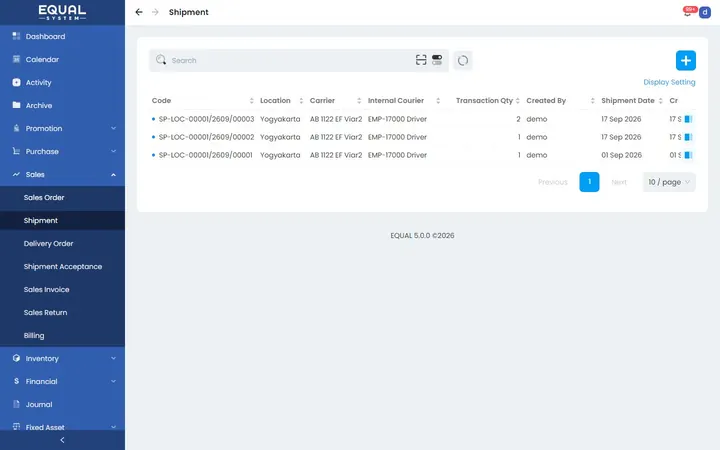Expand the Purchase menu
Viewport: 720px width, 450px height.
62,152
